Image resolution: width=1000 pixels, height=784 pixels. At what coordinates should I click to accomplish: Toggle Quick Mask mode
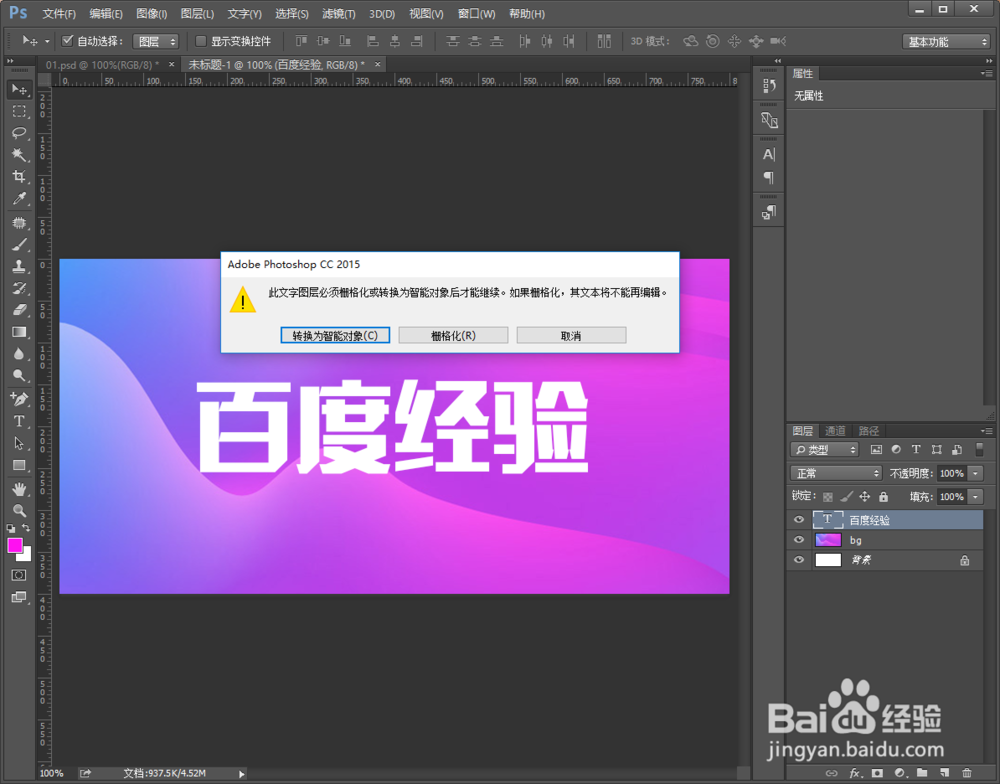(x=19, y=575)
